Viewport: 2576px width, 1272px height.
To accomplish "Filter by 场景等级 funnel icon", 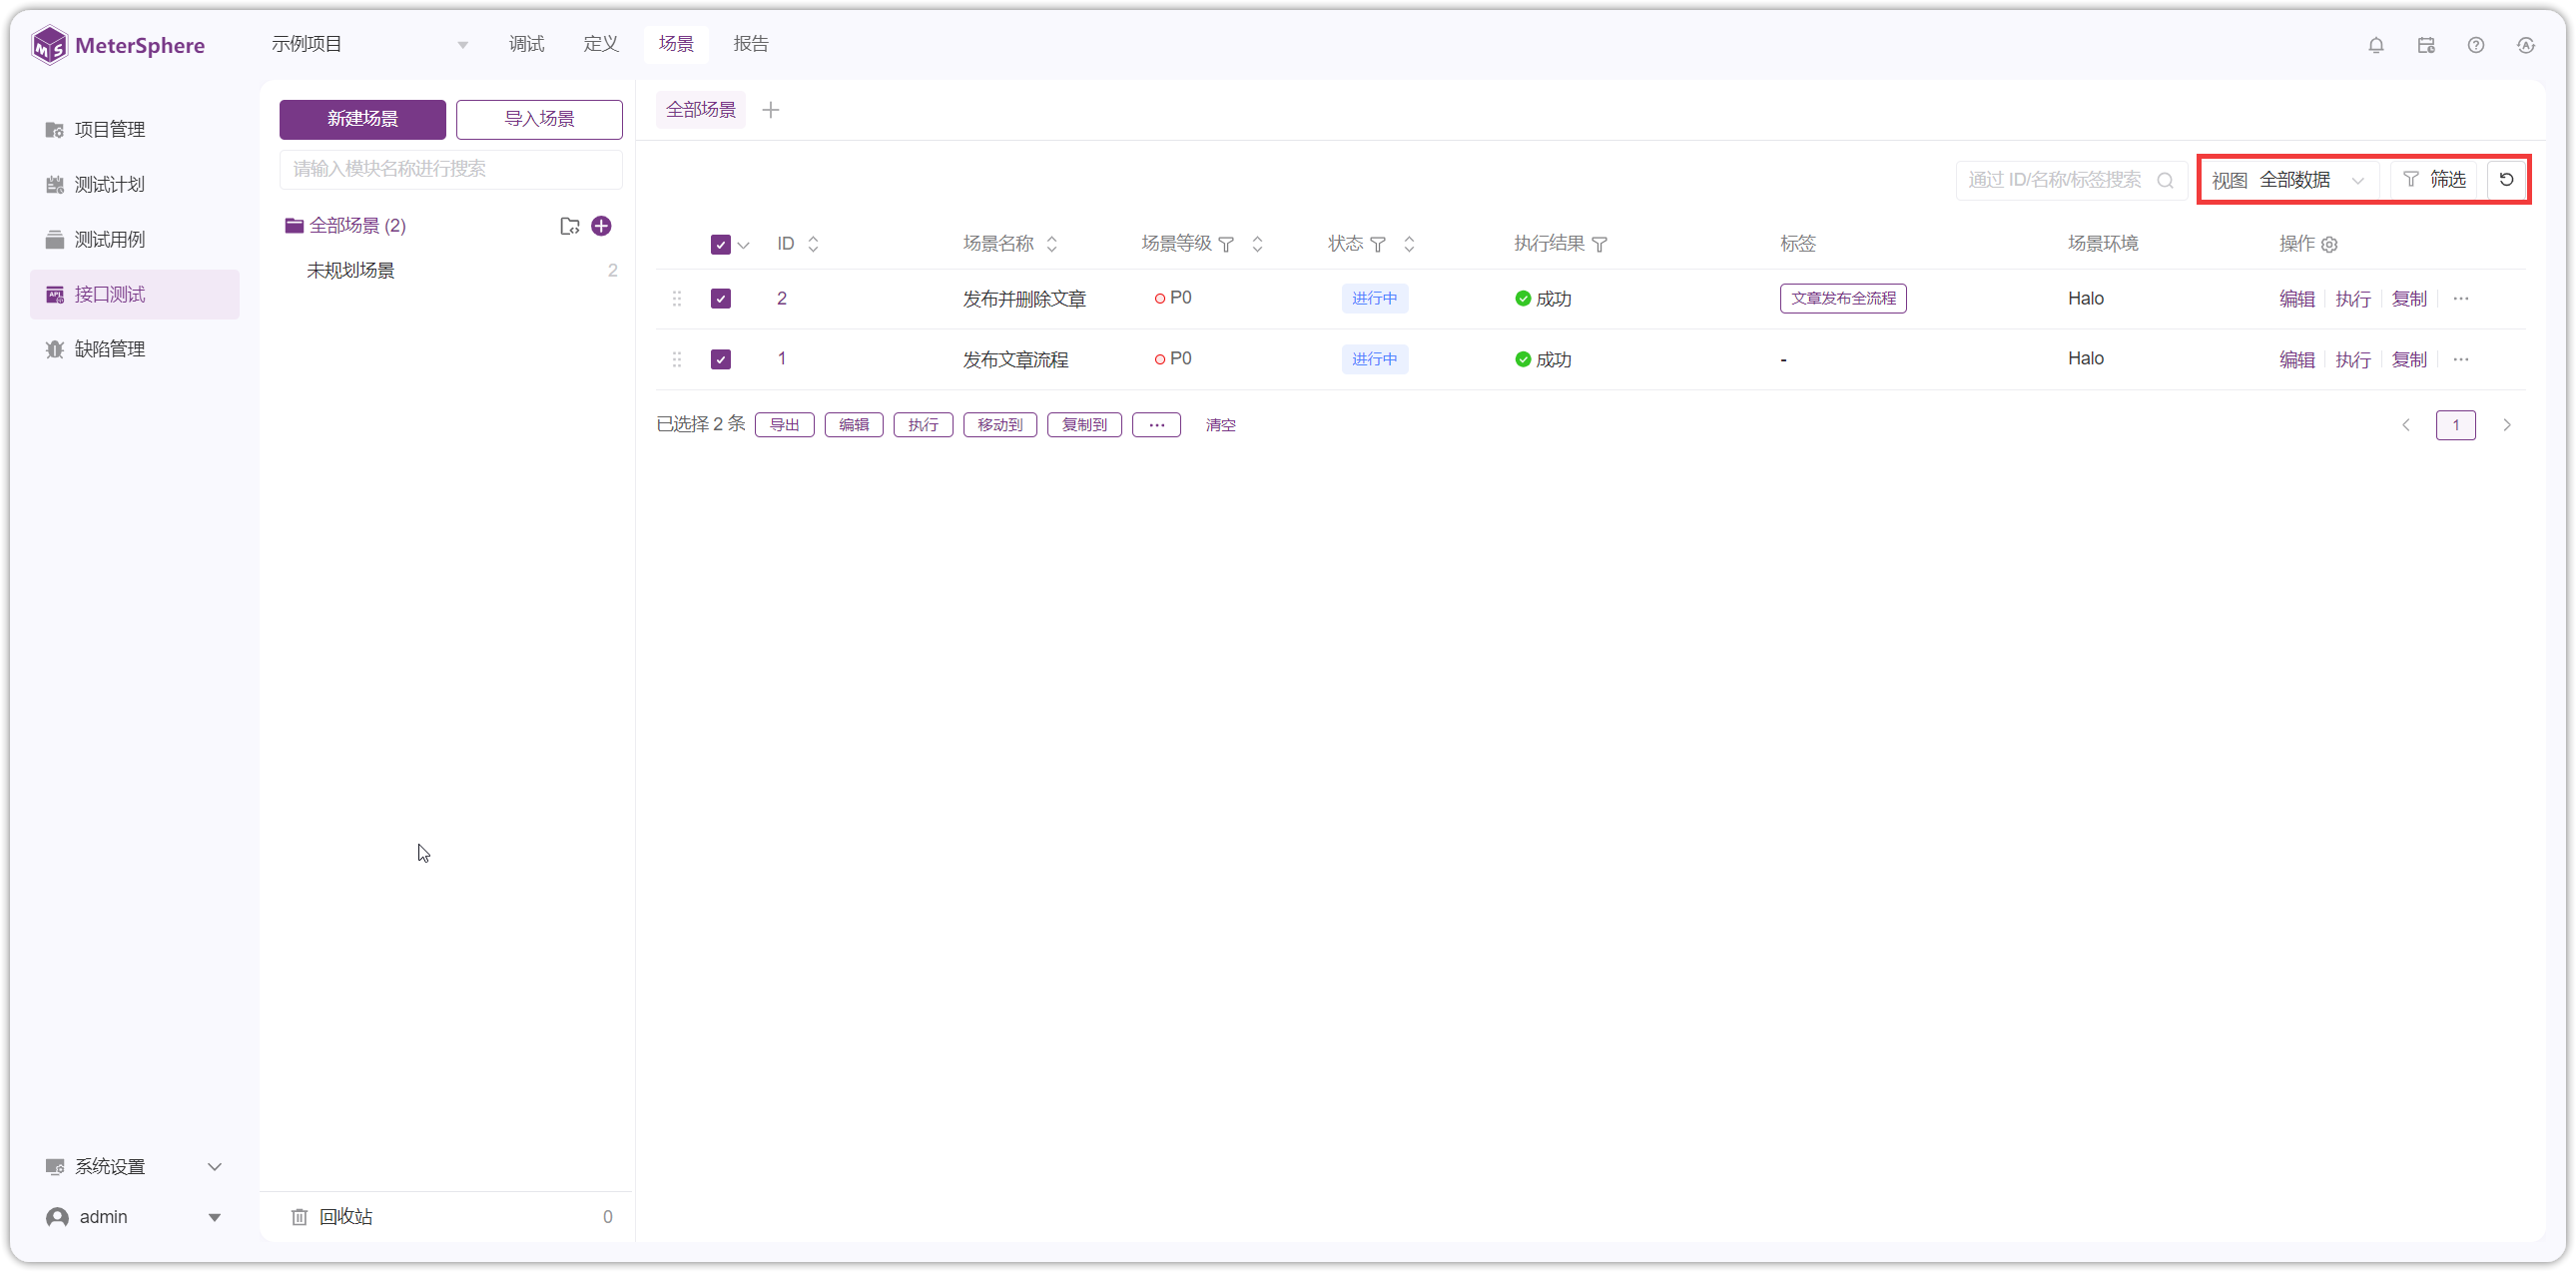I will (1226, 245).
